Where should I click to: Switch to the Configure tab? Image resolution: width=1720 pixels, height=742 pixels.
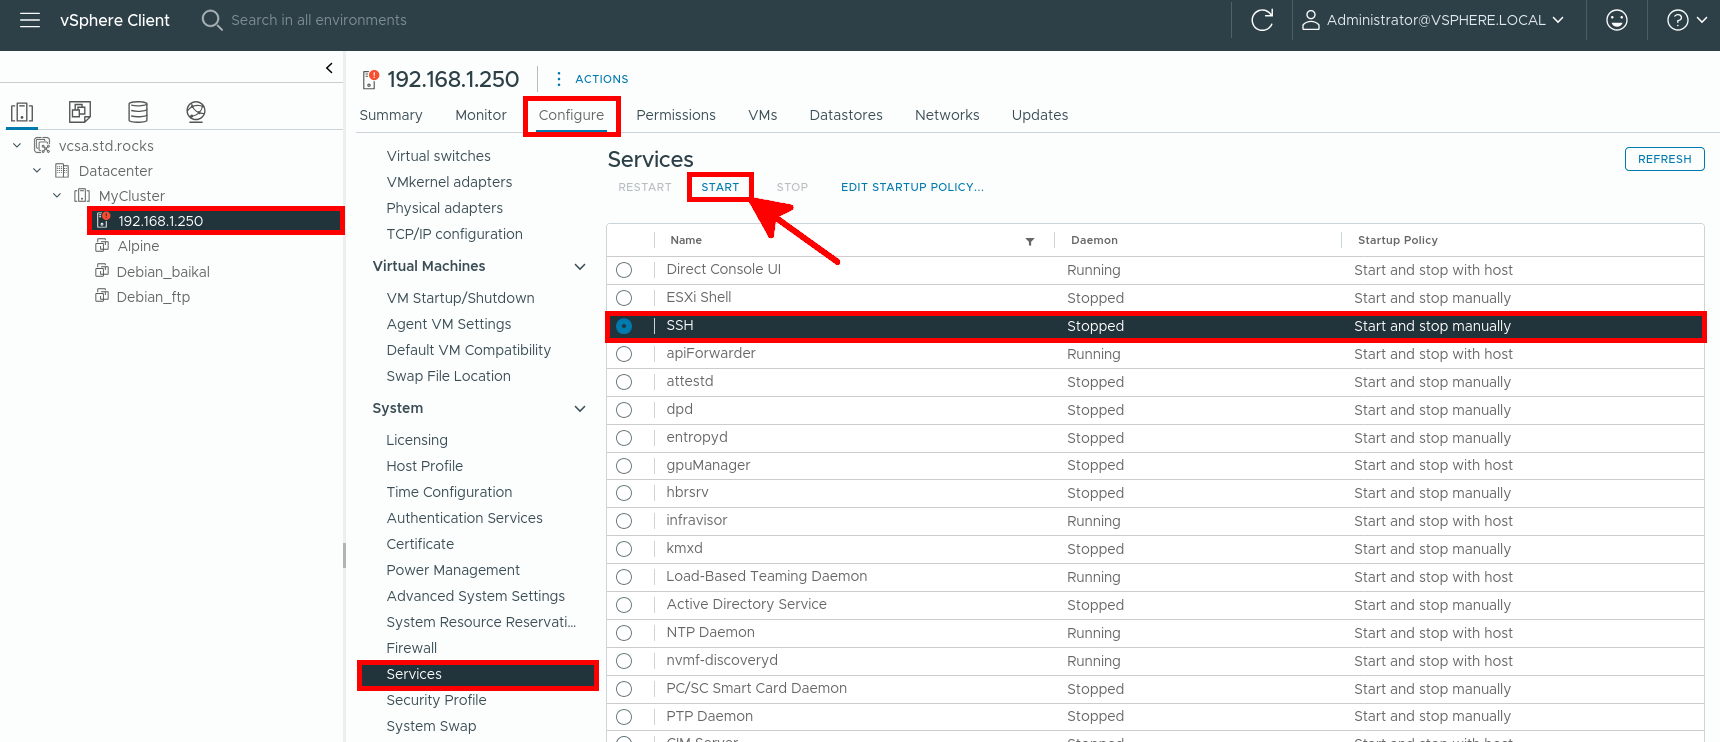[x=571, y=115]
